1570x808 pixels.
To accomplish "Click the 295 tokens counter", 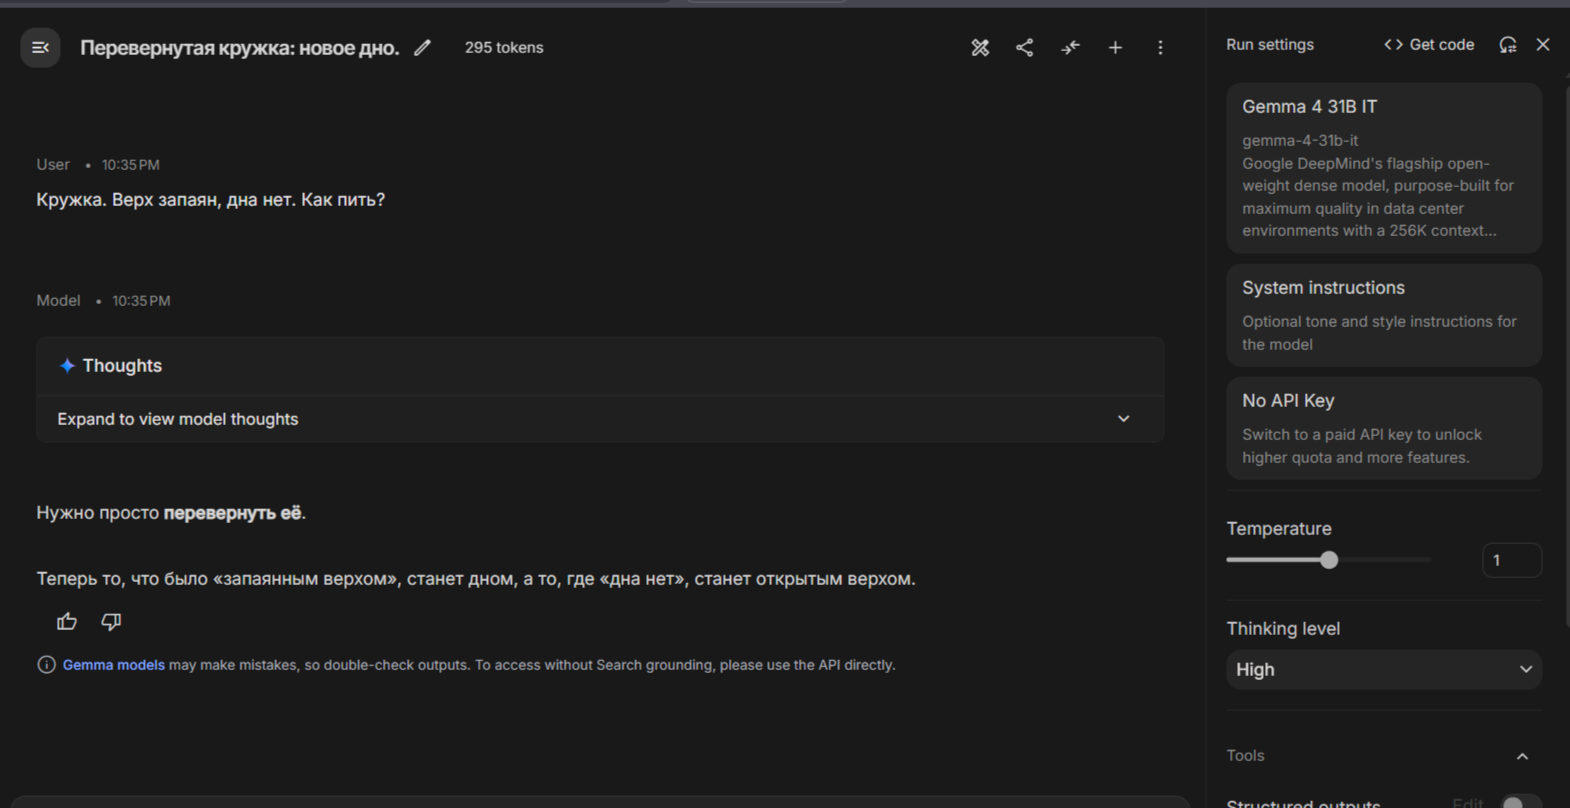I will [x=504, y=47].
